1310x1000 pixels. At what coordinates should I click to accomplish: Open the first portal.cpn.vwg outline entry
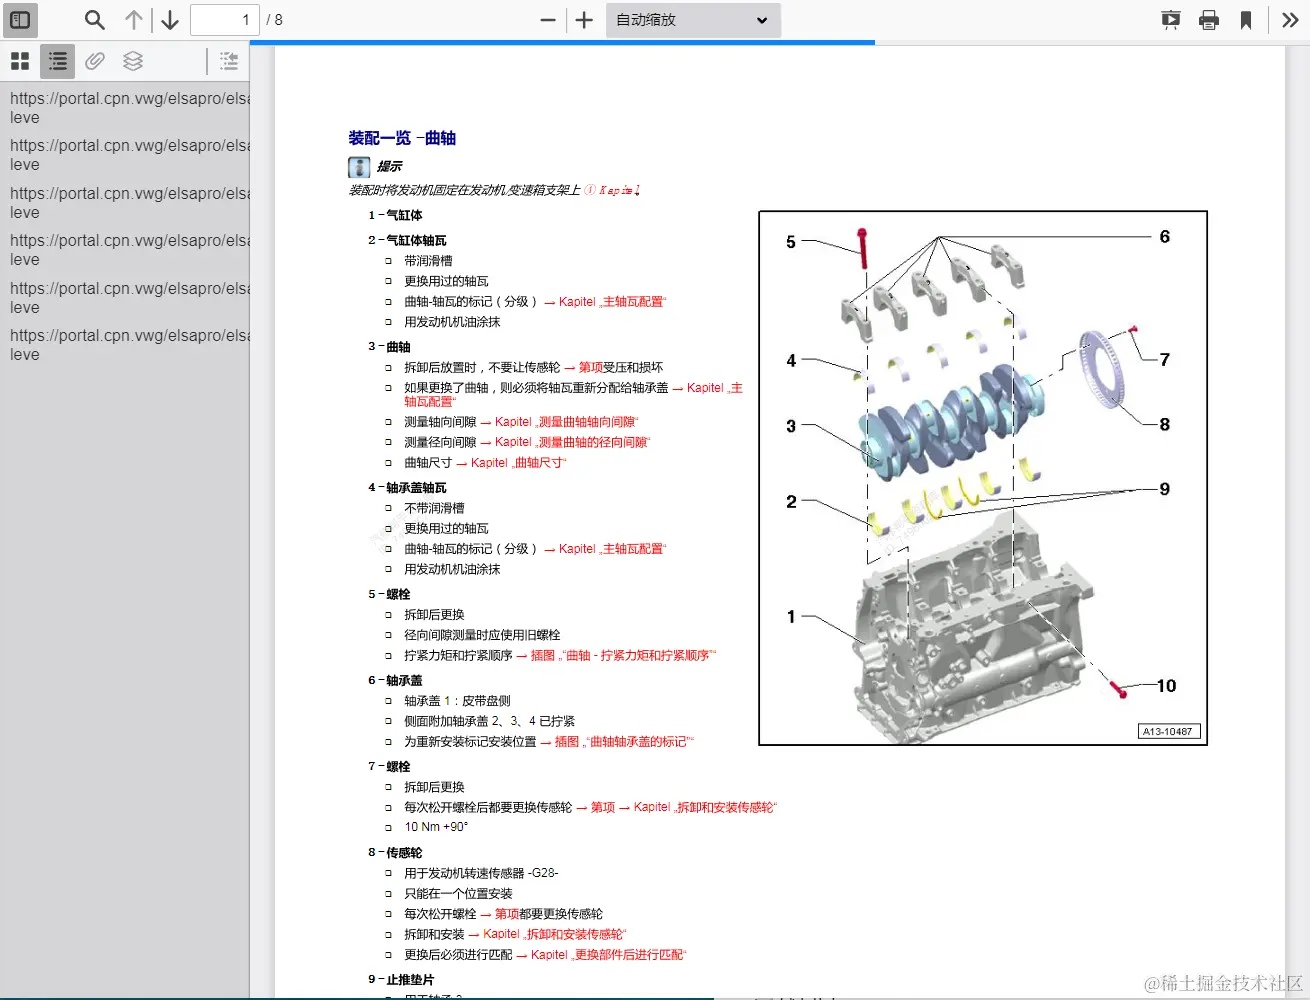click(x=130, y=108)
